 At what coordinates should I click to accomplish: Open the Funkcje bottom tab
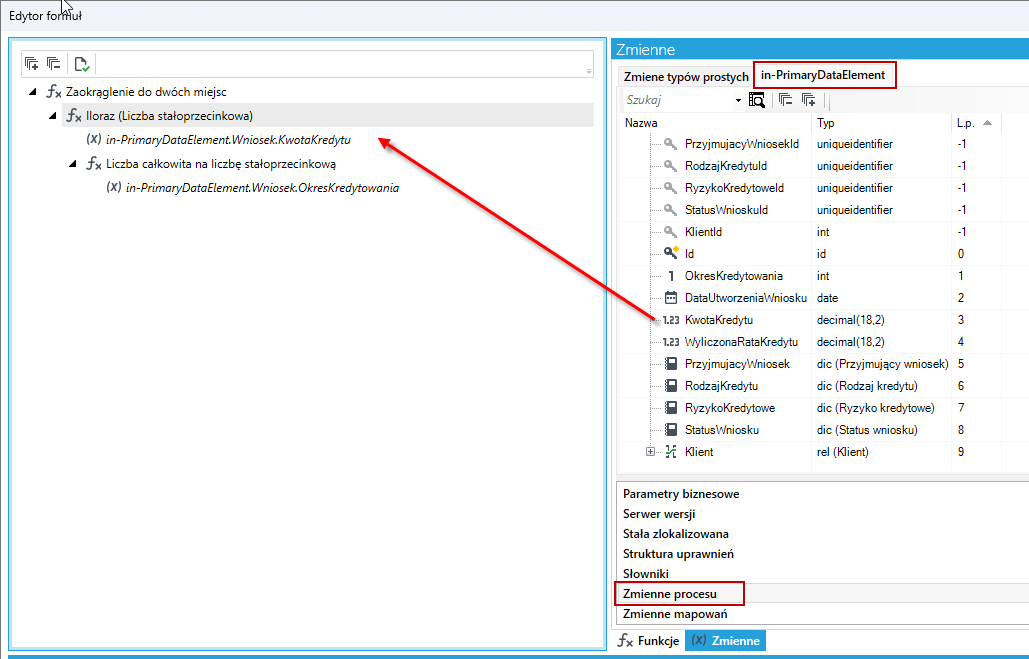pos(649,641)
